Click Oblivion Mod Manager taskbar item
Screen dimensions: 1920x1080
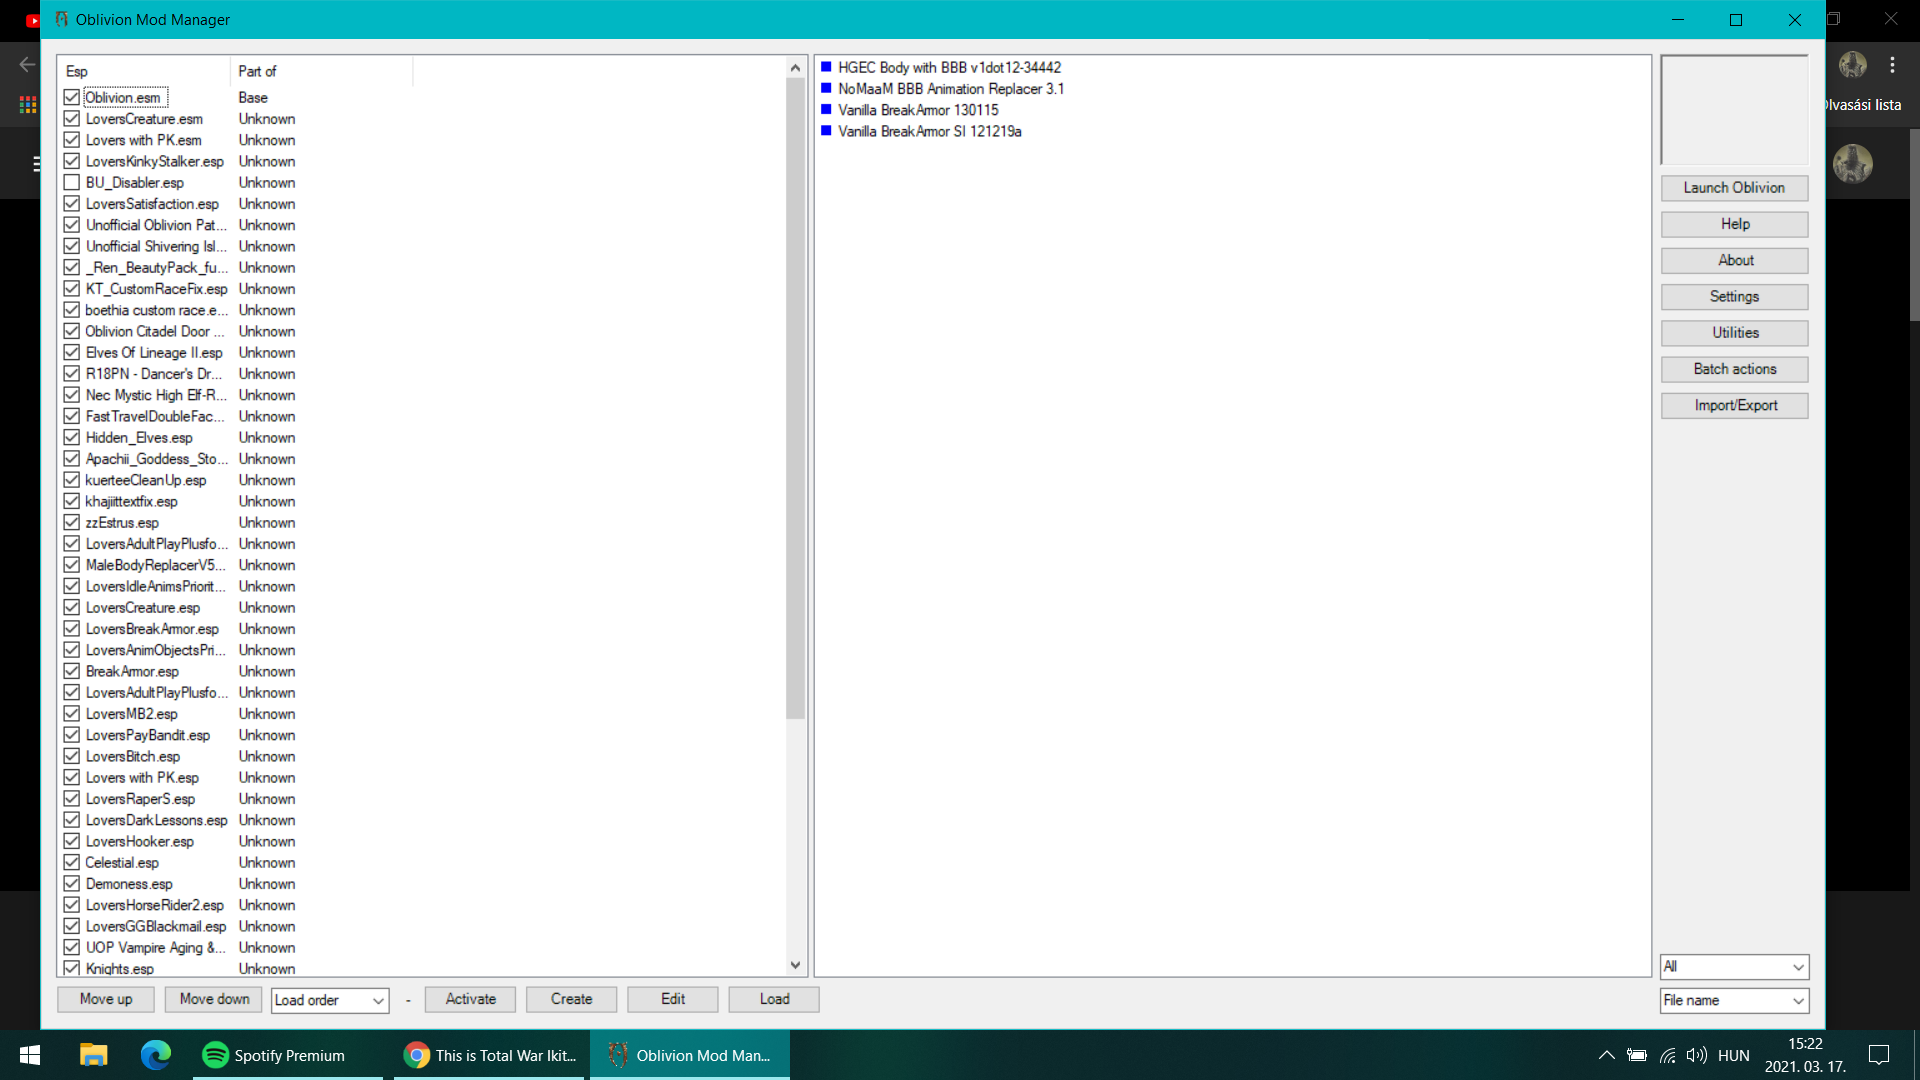pos(690,1055)
